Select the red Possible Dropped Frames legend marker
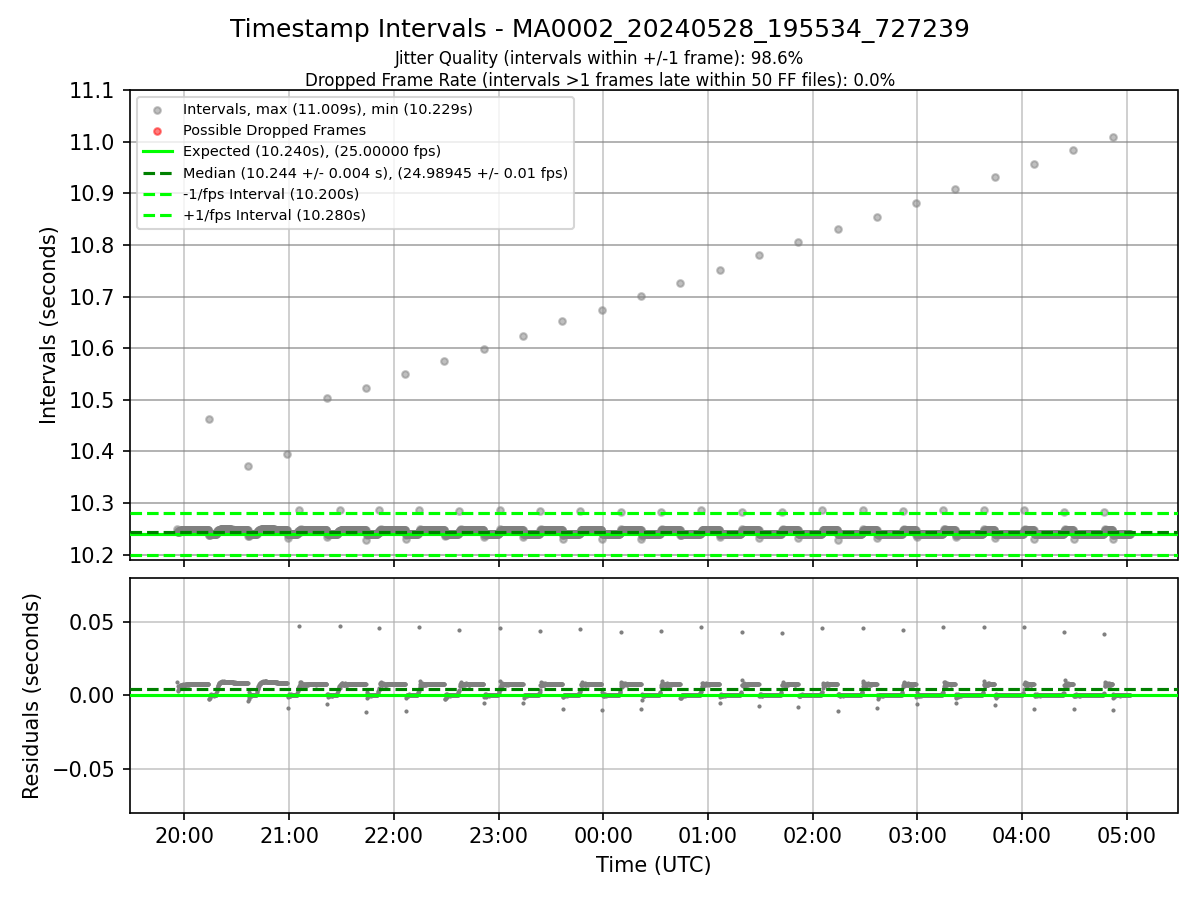The width and height of the screenshot is (1200, 900). point(157,130)
